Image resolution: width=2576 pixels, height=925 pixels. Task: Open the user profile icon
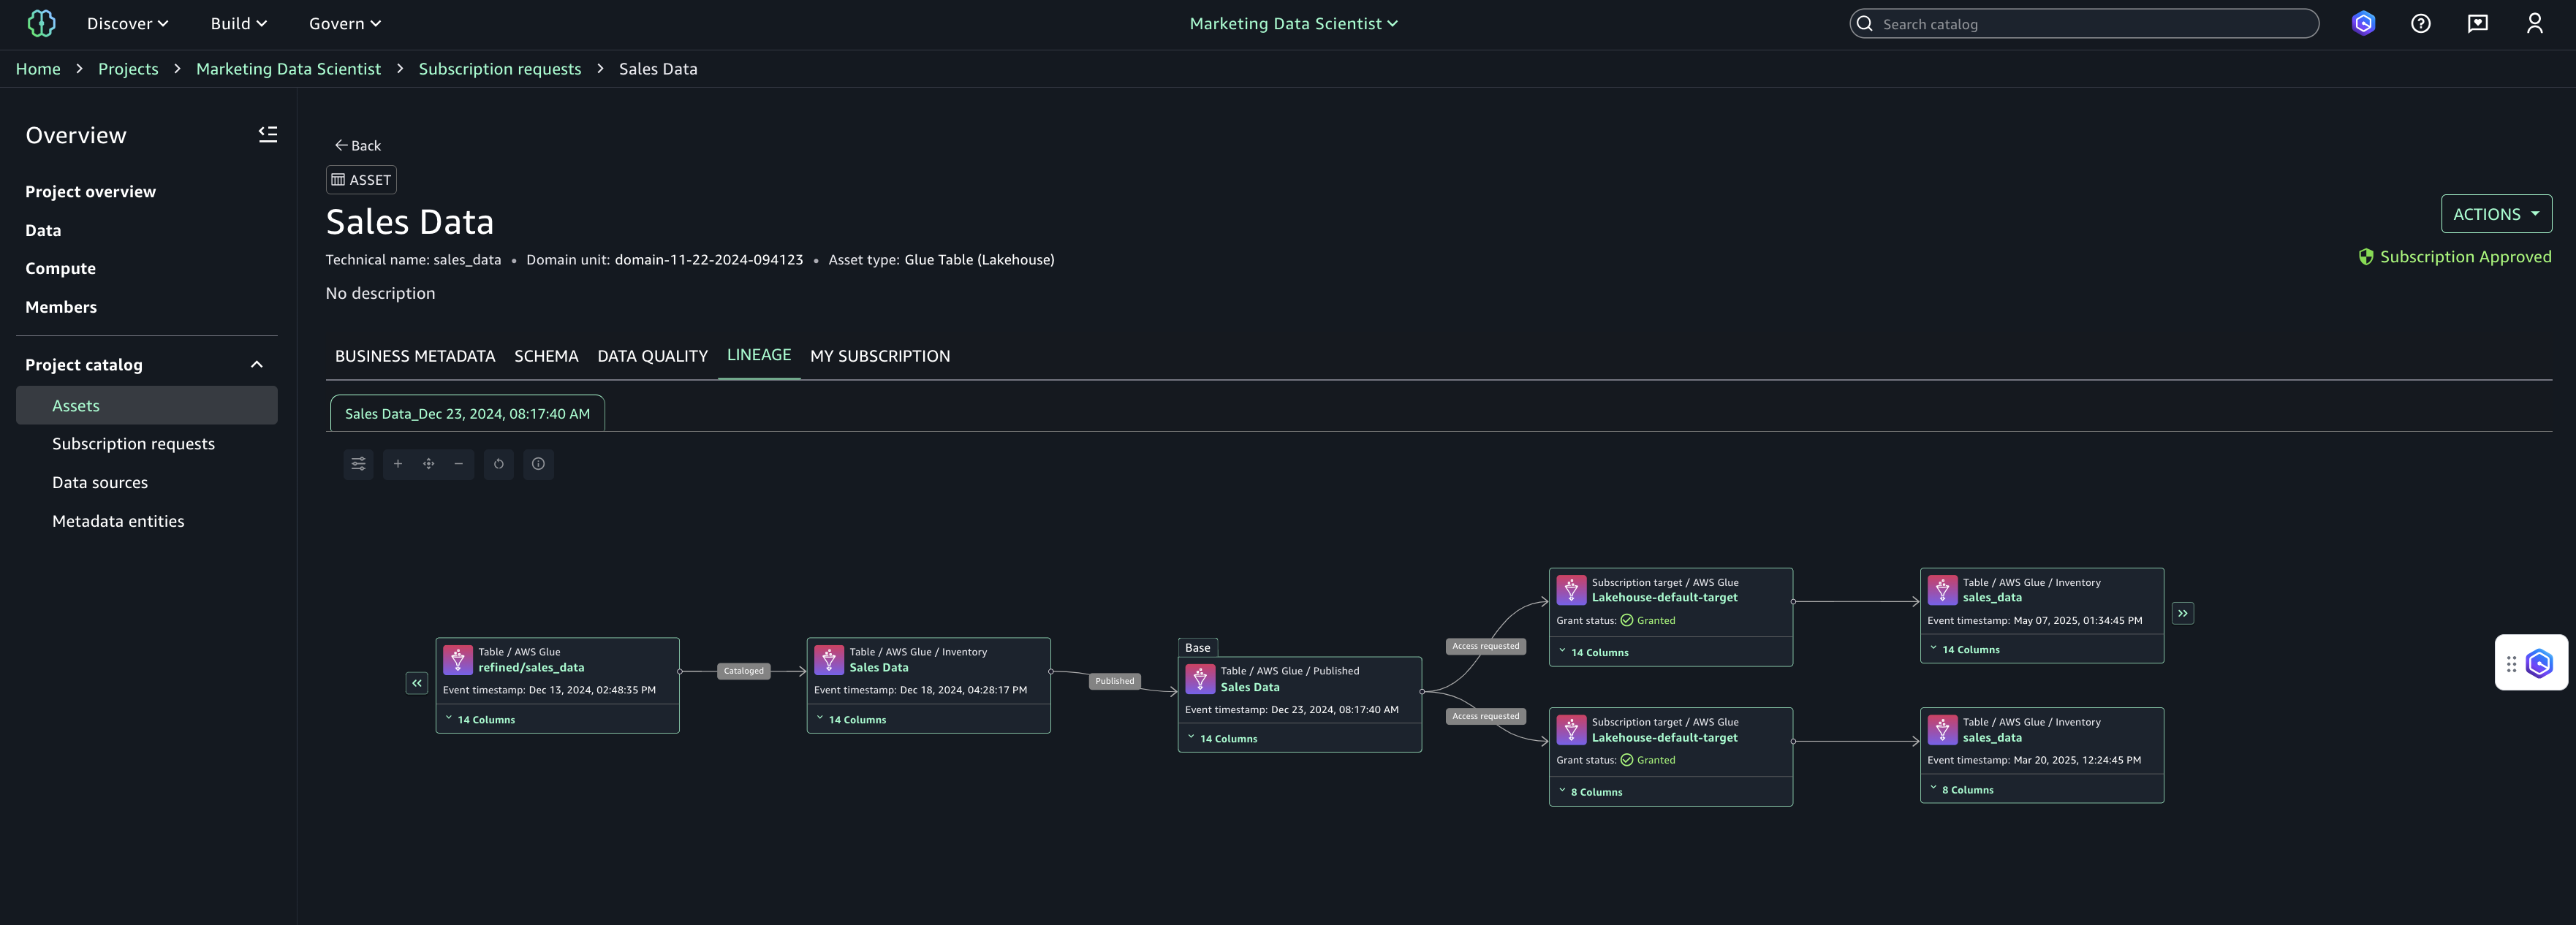[x=2535, y=23]
